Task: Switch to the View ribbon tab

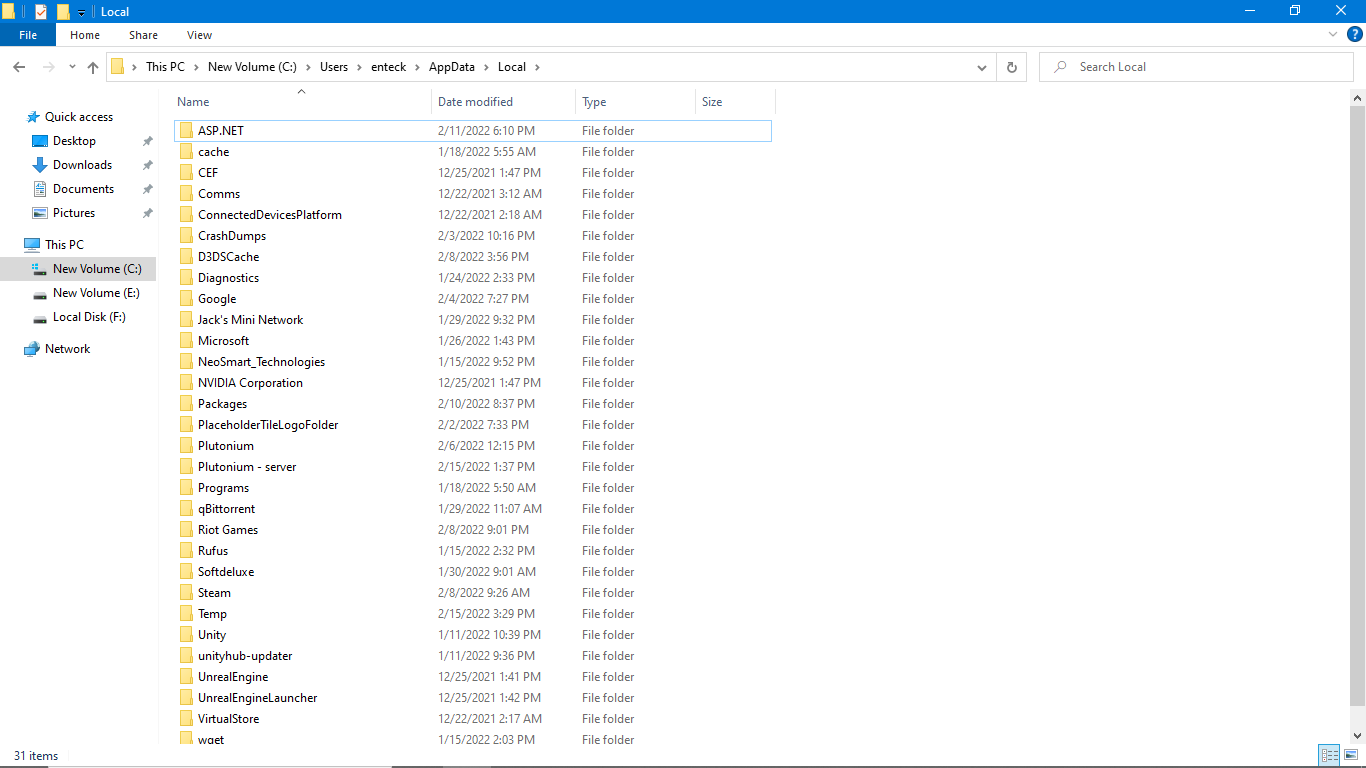Action: click(x=199, y=35)
